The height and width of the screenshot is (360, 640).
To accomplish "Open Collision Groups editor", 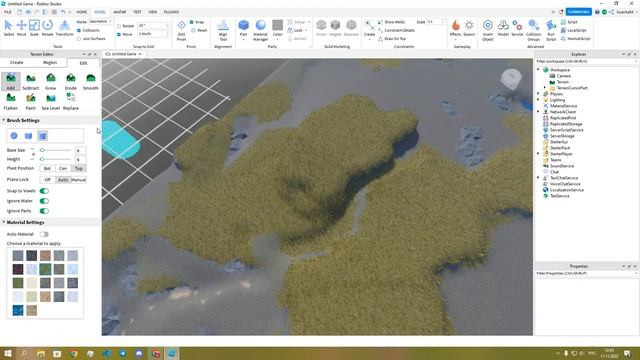I will 533,30.
